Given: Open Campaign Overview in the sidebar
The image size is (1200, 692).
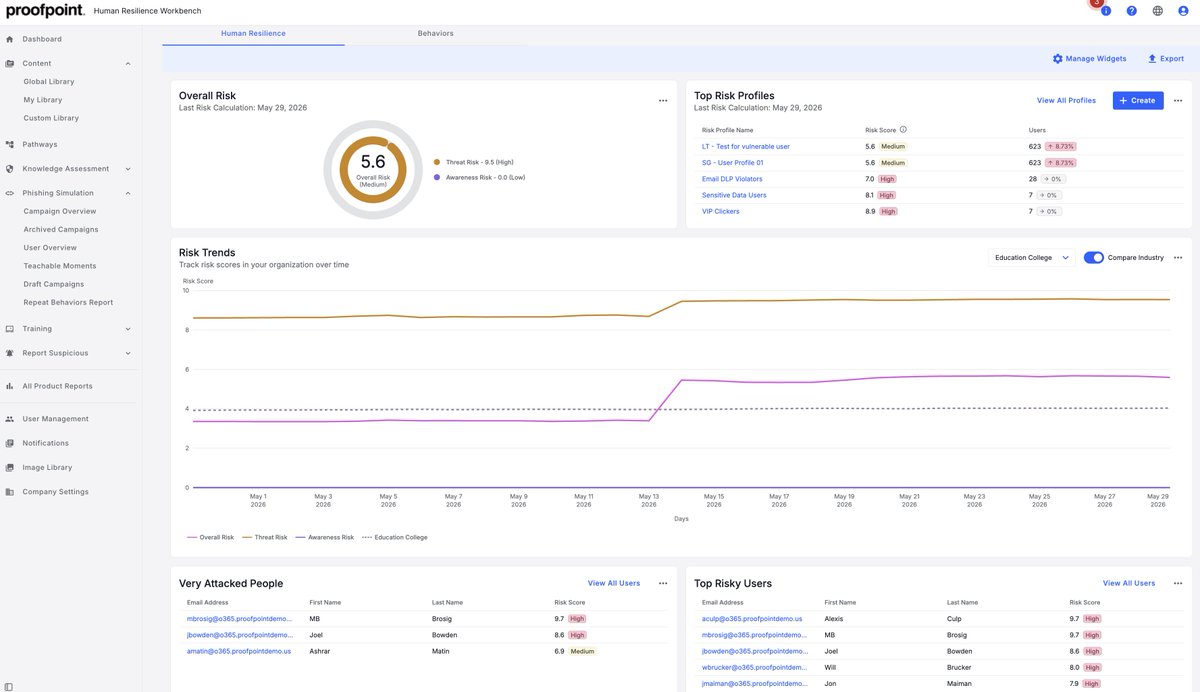Looking at the screenshot, I should tap(60, 211).
